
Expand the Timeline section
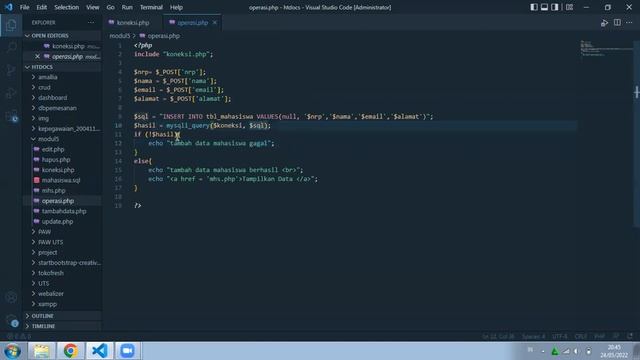pyautogui.click(x=62, y=326)
